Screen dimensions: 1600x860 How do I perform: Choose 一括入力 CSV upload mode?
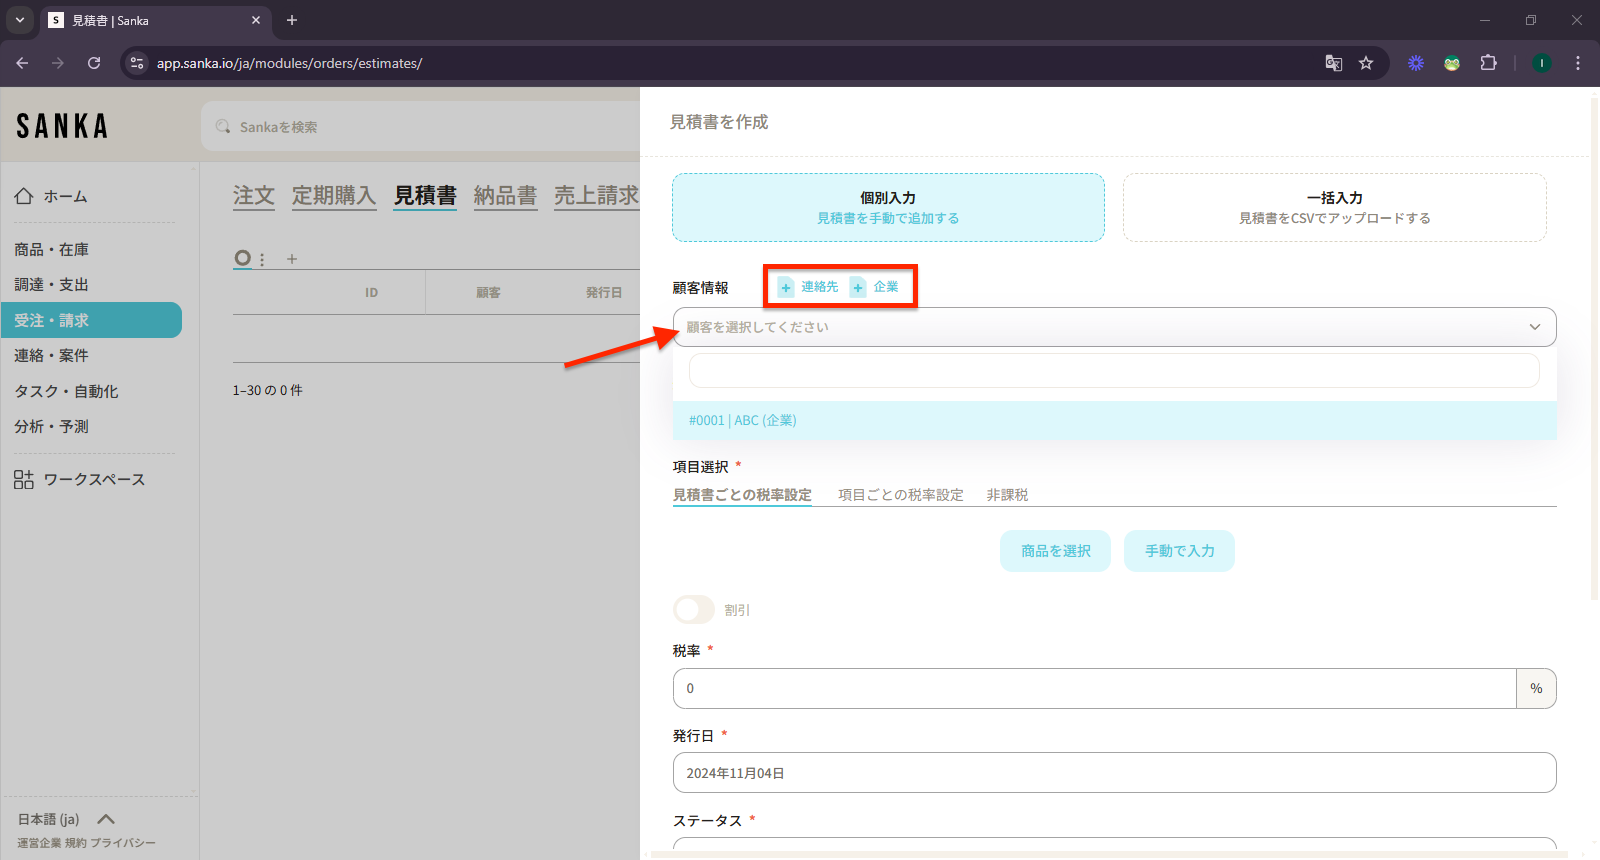point(1335,208)
